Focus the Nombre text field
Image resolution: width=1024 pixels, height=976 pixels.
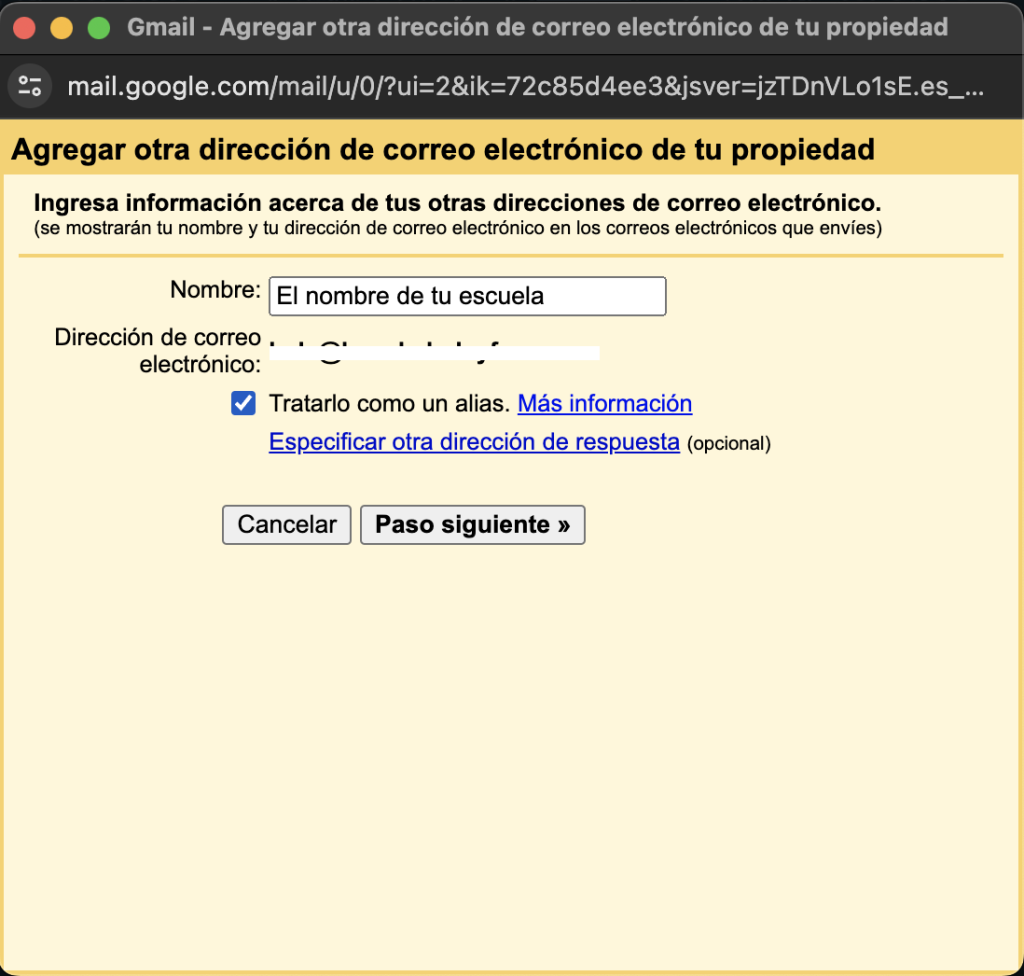click(467, 296)
